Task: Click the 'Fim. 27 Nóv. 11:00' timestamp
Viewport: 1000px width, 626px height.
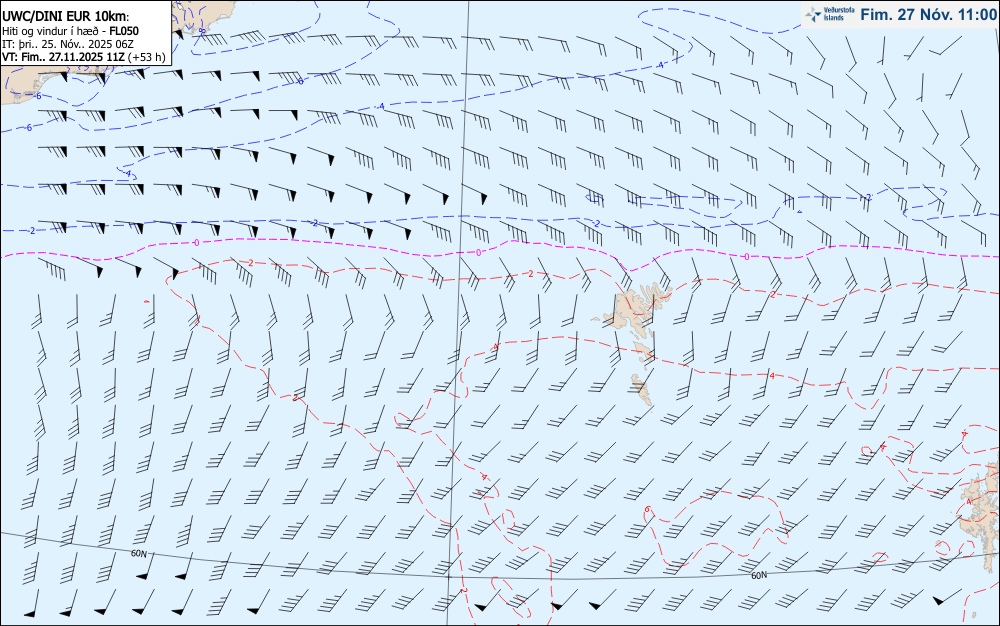Action: (928, 15)
